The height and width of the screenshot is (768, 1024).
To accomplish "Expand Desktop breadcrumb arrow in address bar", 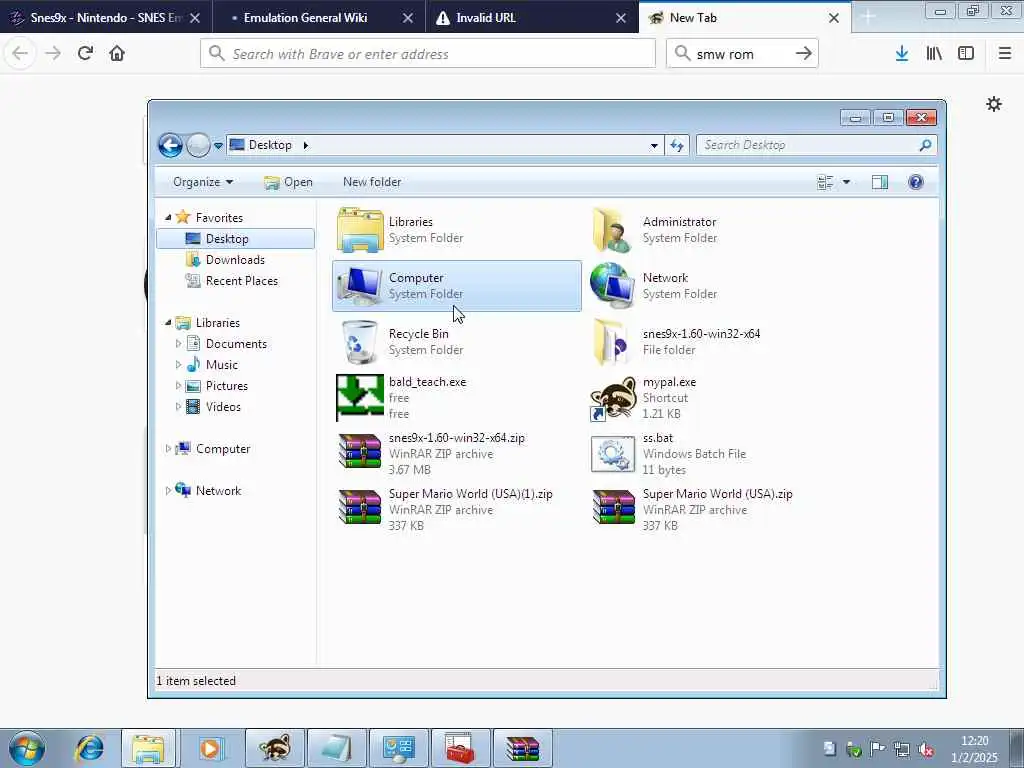I will coord(306,145).
